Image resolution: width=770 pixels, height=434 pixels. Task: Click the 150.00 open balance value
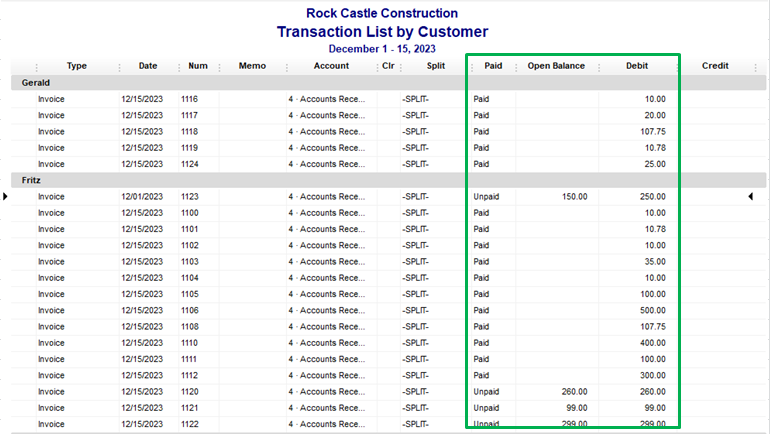[x=575, y=196]
